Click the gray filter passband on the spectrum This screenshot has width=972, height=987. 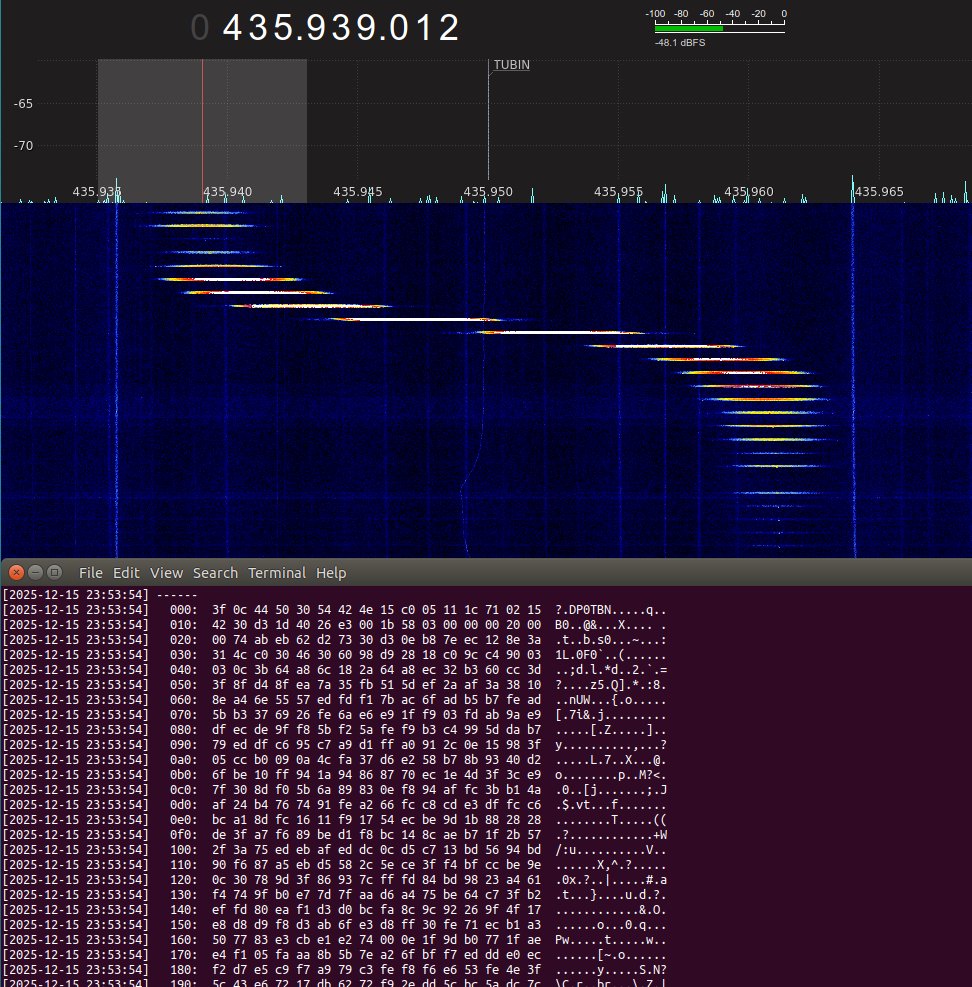tap(202, 130)
